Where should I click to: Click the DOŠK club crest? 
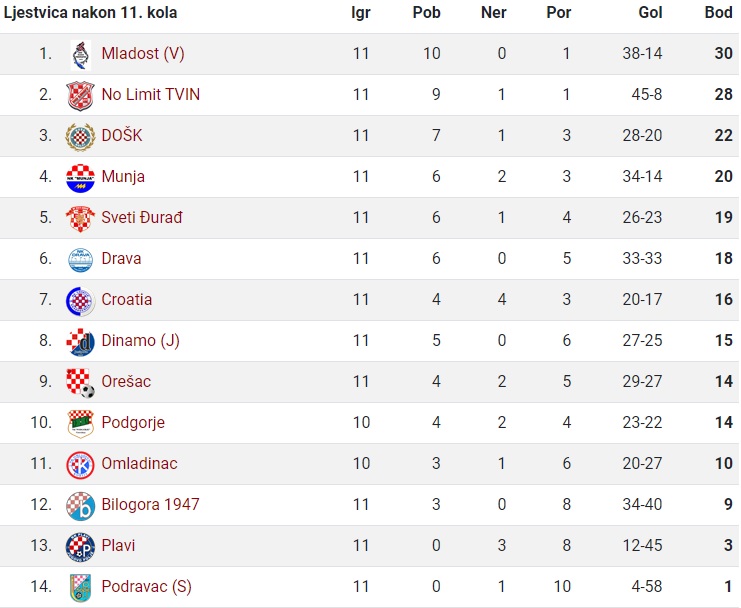coord(80,136)
